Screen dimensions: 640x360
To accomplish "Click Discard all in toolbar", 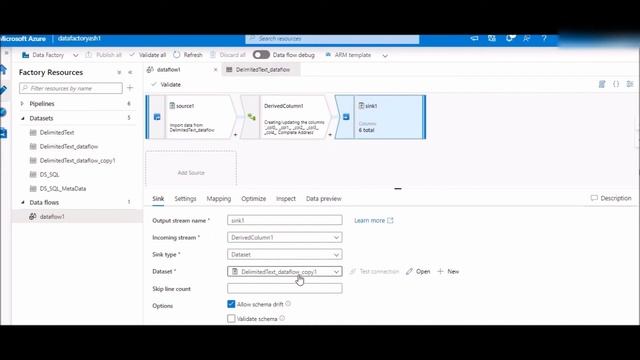I will point(228,55).
